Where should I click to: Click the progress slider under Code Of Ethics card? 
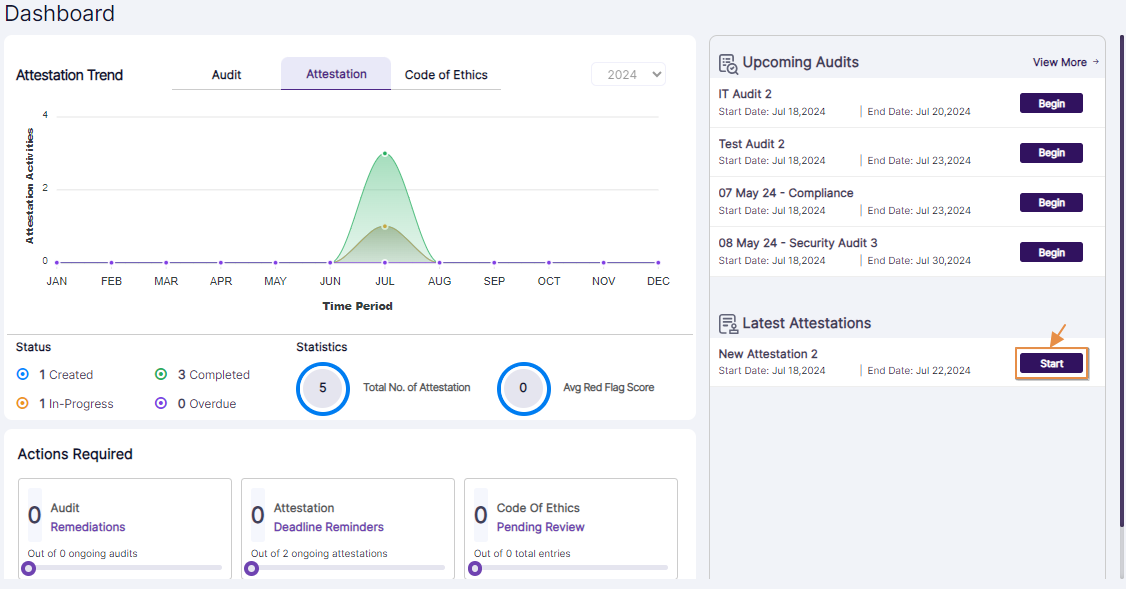pyautogui.click(x=474, y=567)
